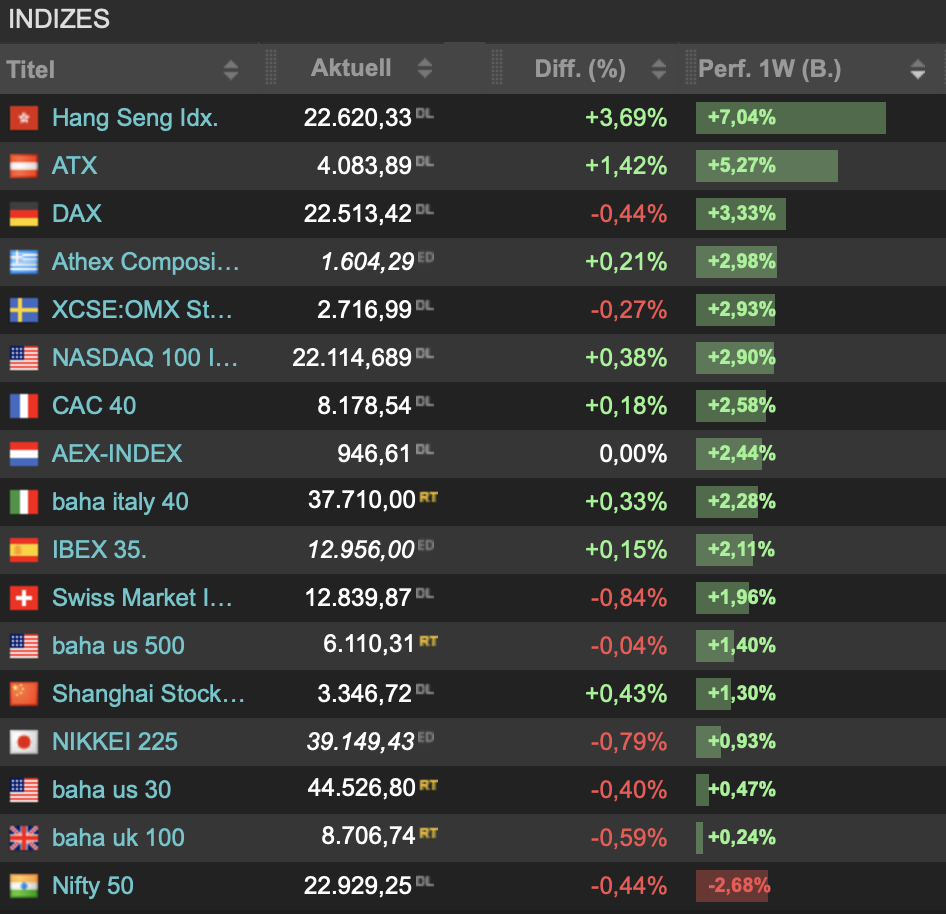The height and width of the screenshot is (914, 946).
Task: Select the 0,00% Diff value for AEX-INDEX
Action: pyautogui.click(x=633, y=454)
